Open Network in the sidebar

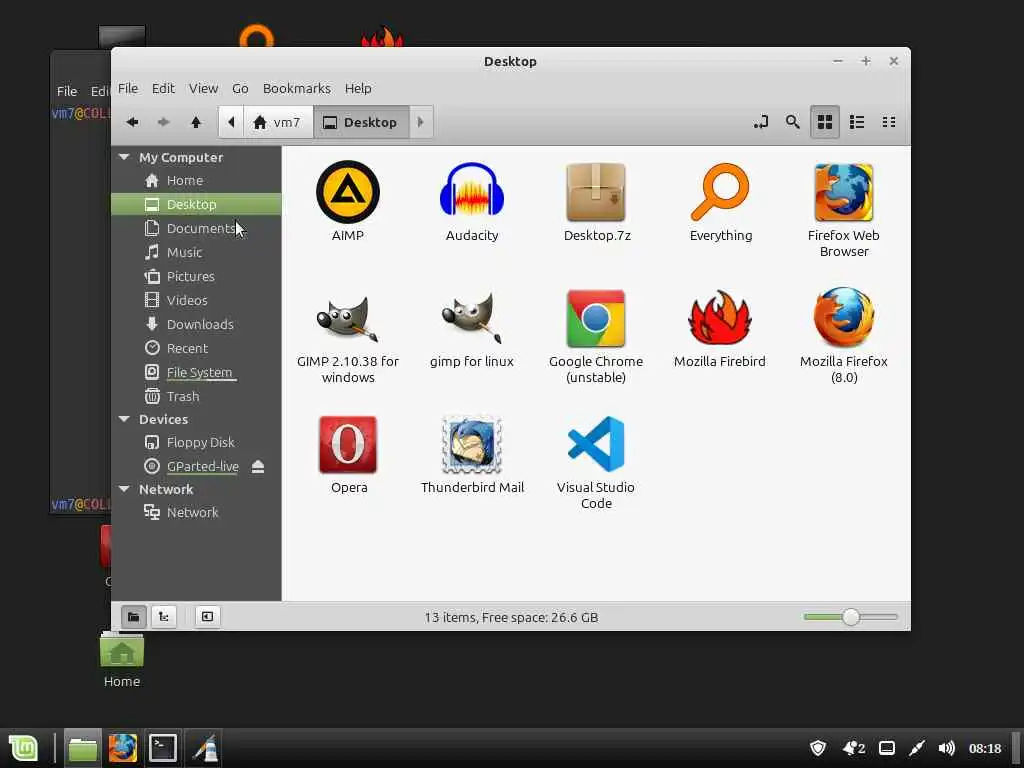pos(196,512)
